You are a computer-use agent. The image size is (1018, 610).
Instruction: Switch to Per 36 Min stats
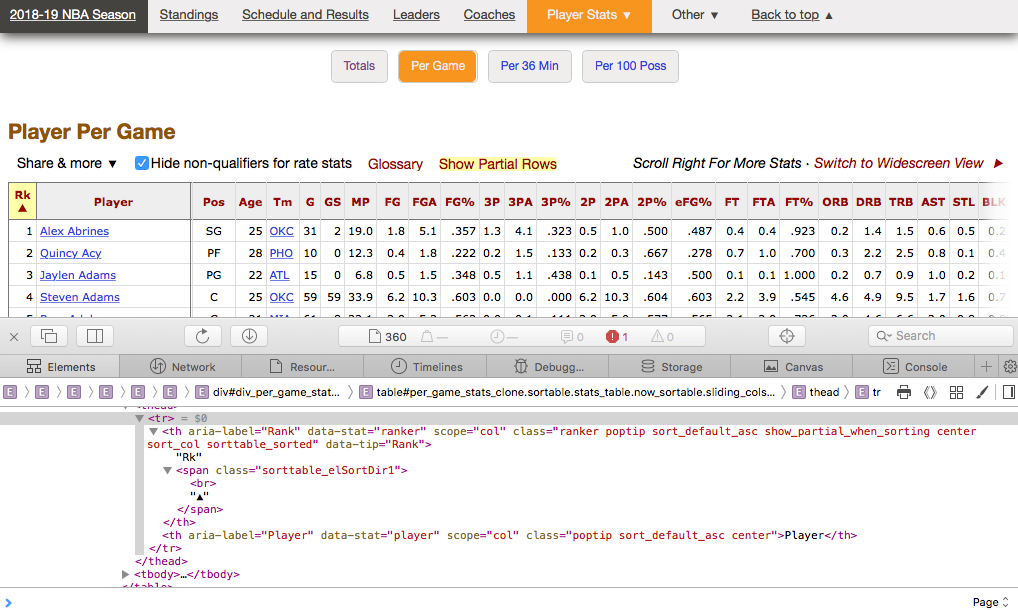[529, 66]
